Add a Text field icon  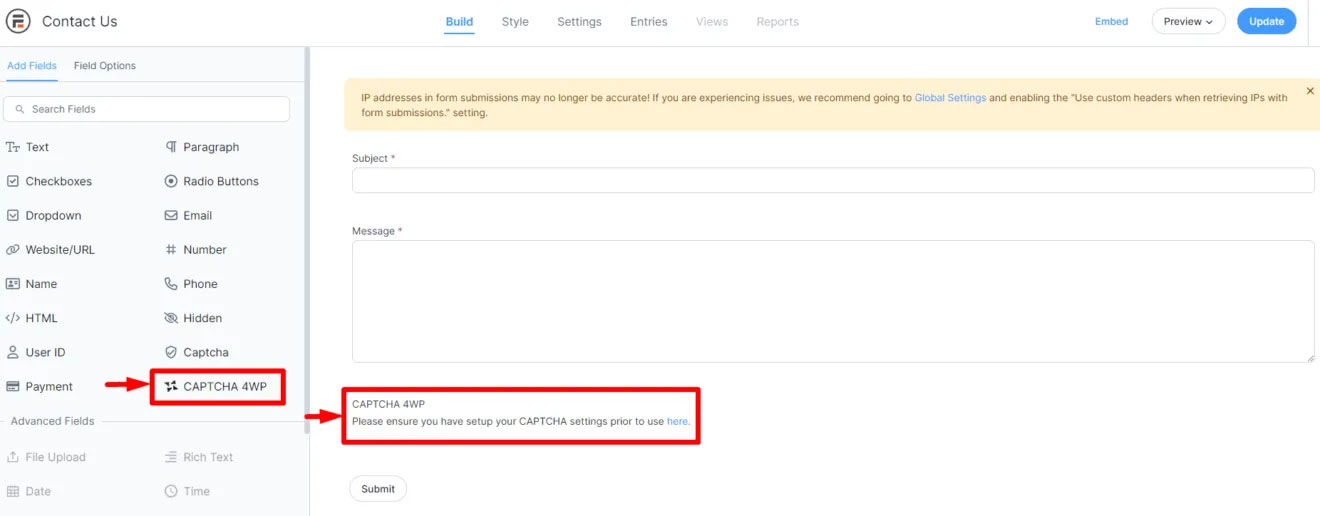tap(13, 147)
